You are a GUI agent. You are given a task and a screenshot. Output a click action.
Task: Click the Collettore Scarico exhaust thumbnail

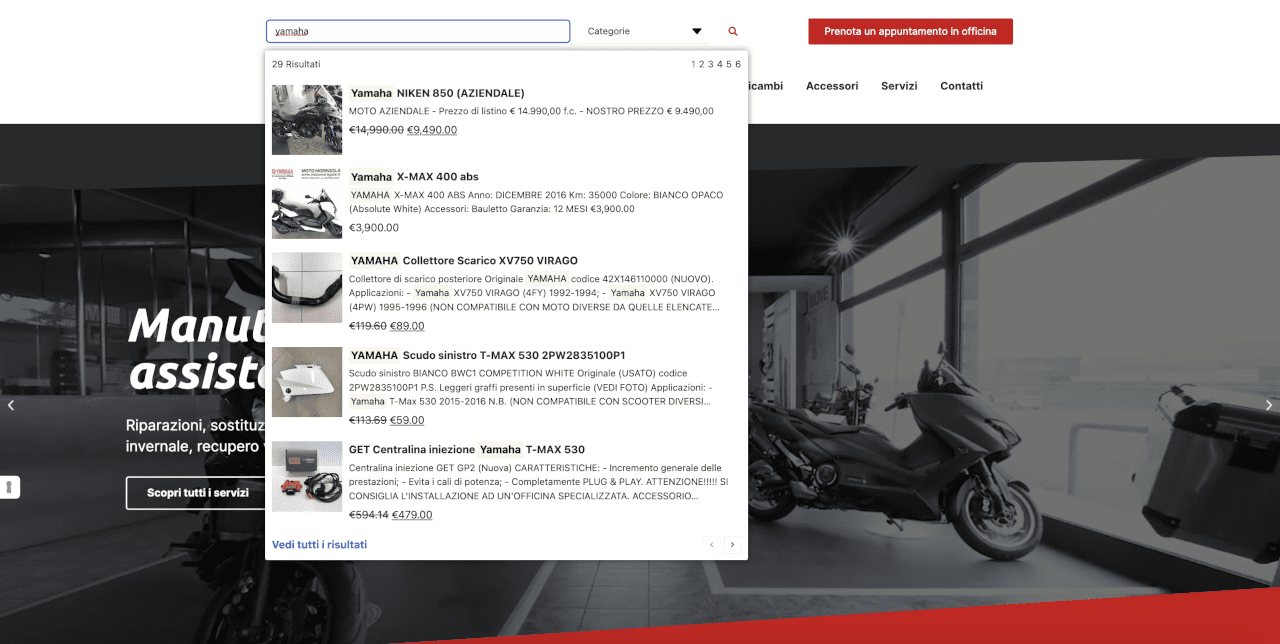pos(307,287)
